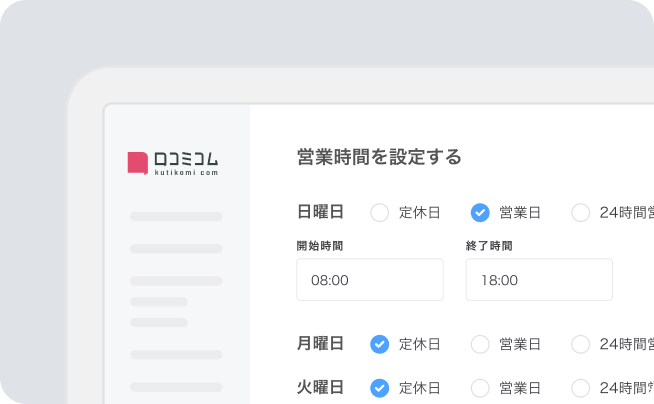Image resolution: width=654 pixels, height=404 pixels.
Task: Select 定休日 for 月曜日
Action: click(x=380, y=344)
